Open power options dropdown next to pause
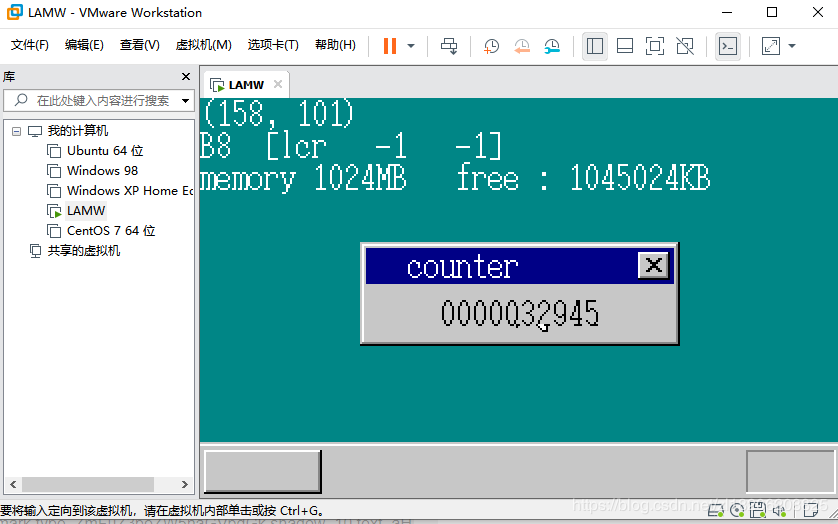 coord(411,46)
